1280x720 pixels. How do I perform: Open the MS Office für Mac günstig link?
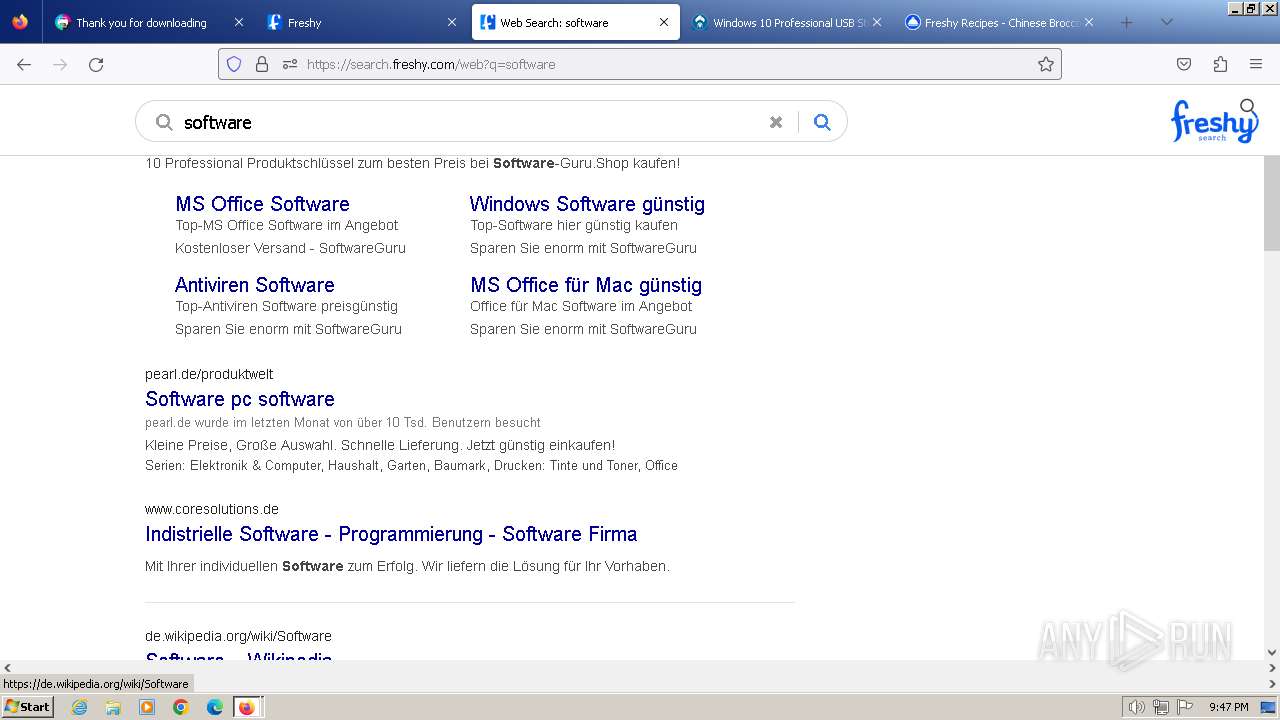[586, 285]
